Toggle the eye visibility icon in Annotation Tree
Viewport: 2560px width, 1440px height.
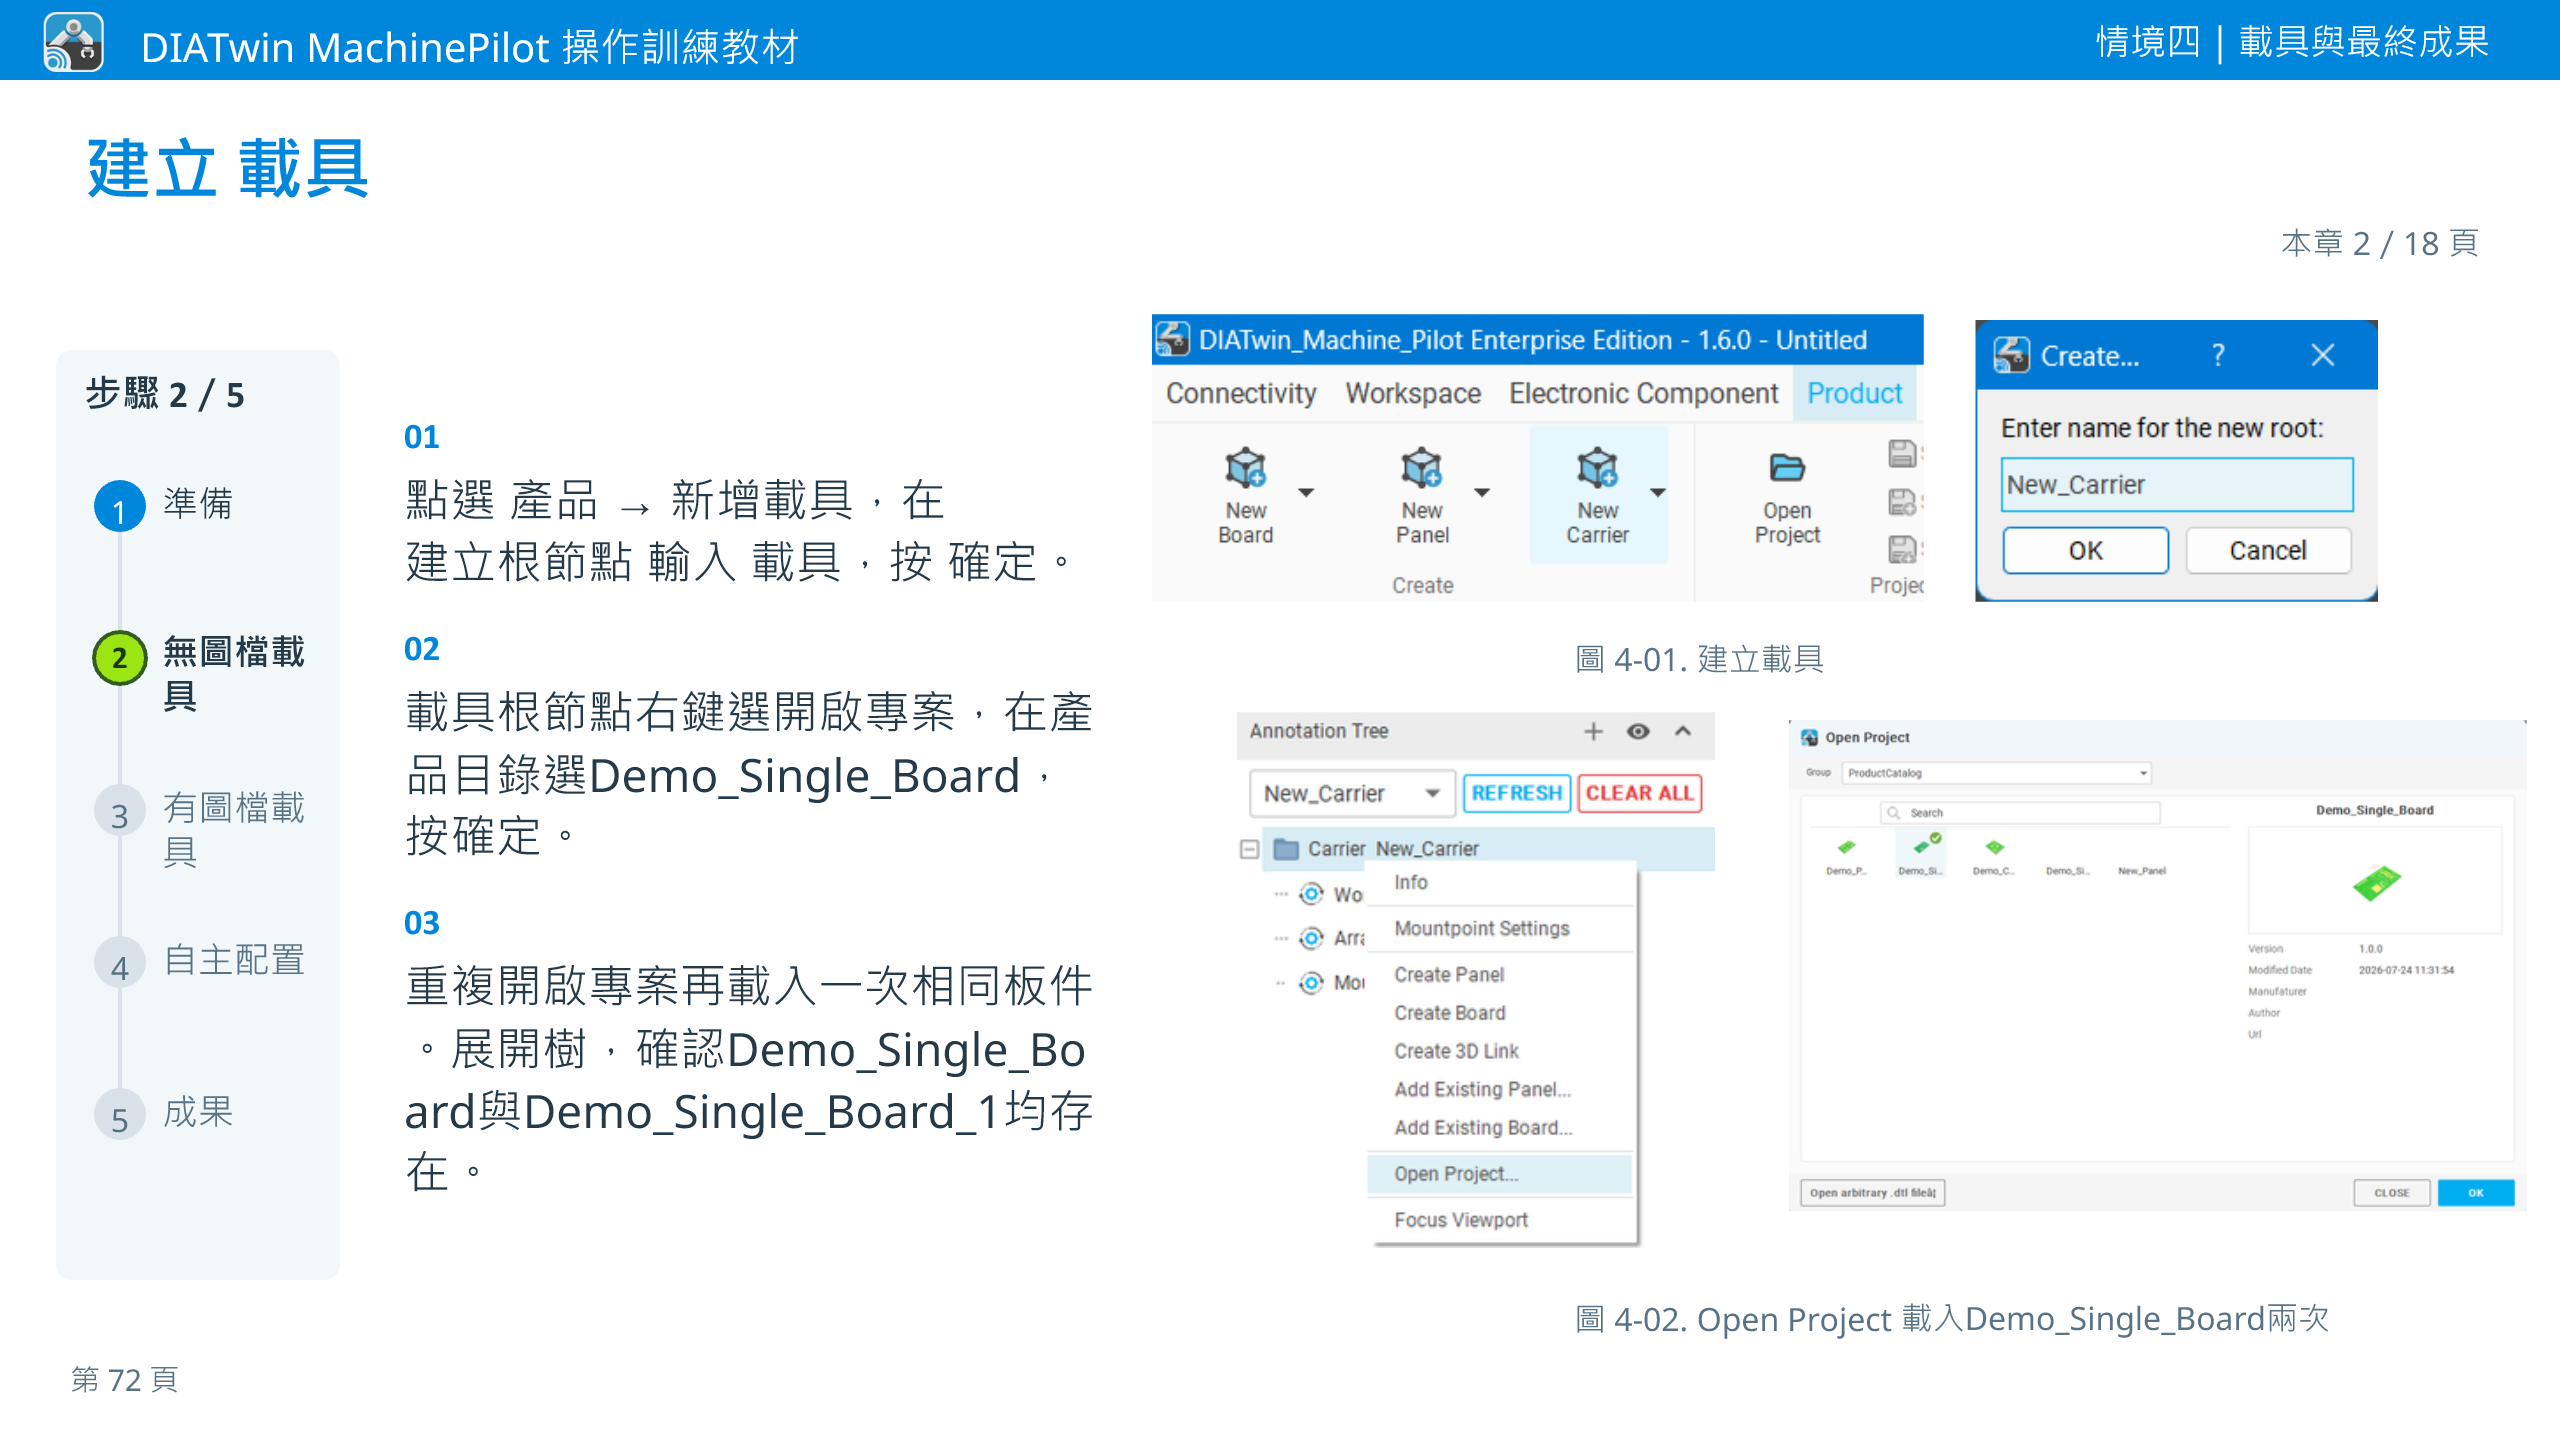click(x=1638, y=731)
